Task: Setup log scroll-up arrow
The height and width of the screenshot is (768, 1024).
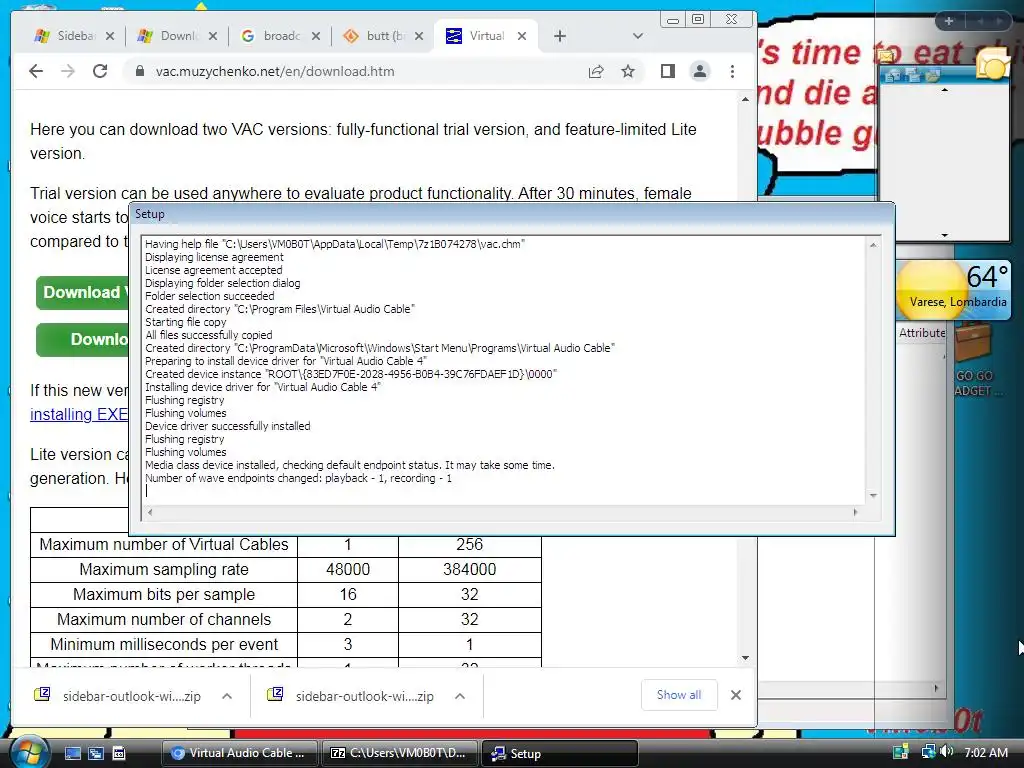Action: pyautogui.click(x=873, y=245)
